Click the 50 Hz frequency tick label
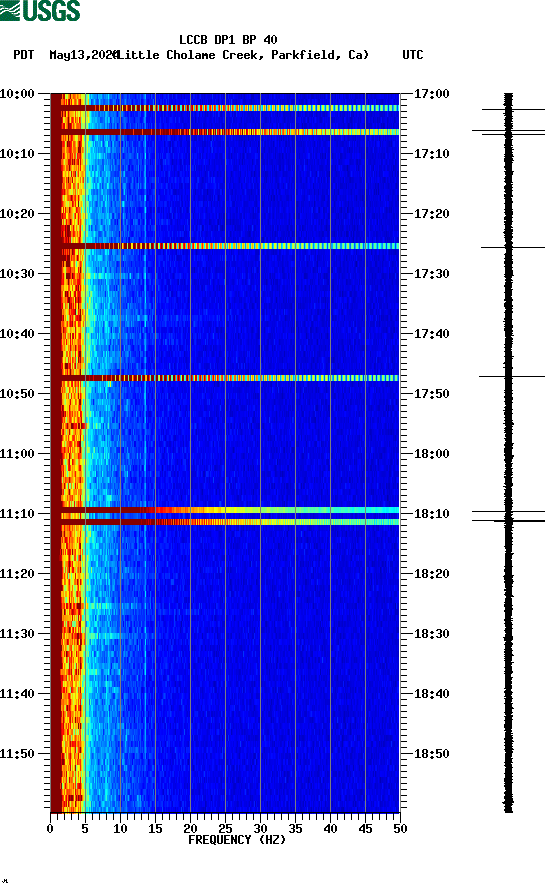Image resolution: width=552 pixels, height=892 pixels. (x=400, y=829)
